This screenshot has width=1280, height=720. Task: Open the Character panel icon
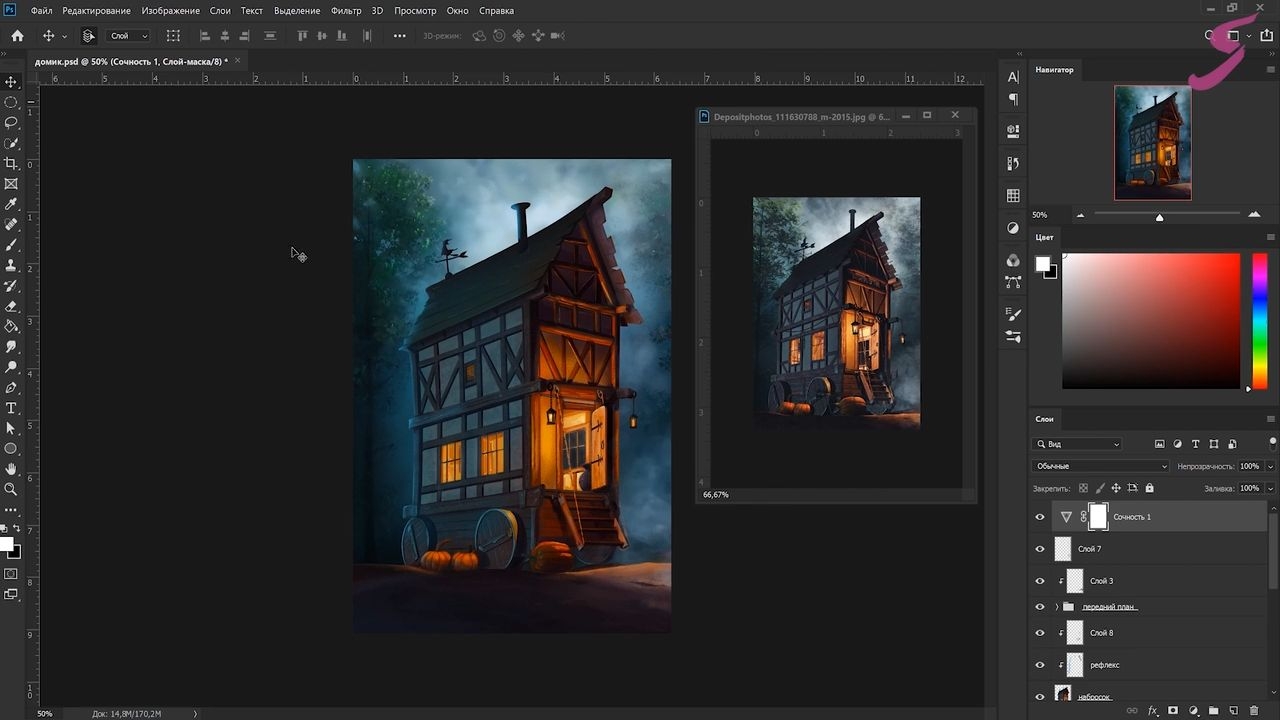pos(1013,77)
